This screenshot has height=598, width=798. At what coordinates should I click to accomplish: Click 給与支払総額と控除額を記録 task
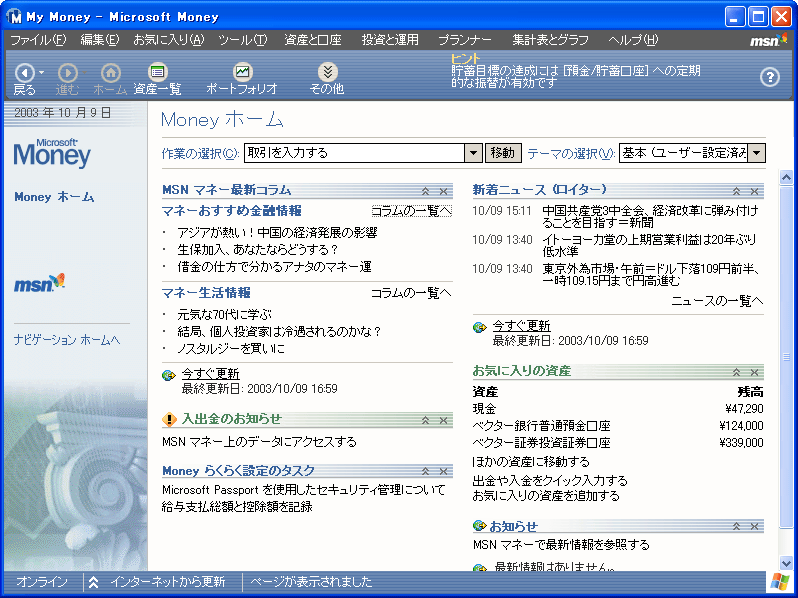point(237,507)
